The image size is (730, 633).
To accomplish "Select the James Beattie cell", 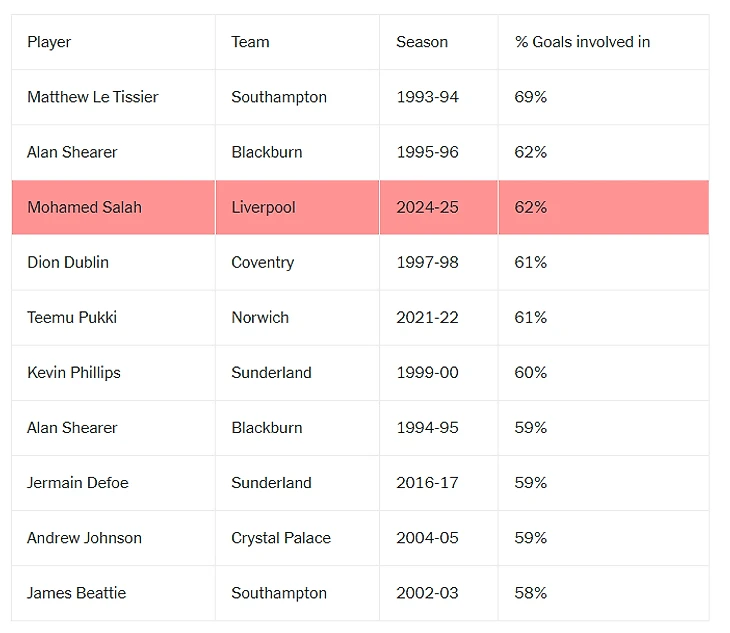I will pos(76,592).
